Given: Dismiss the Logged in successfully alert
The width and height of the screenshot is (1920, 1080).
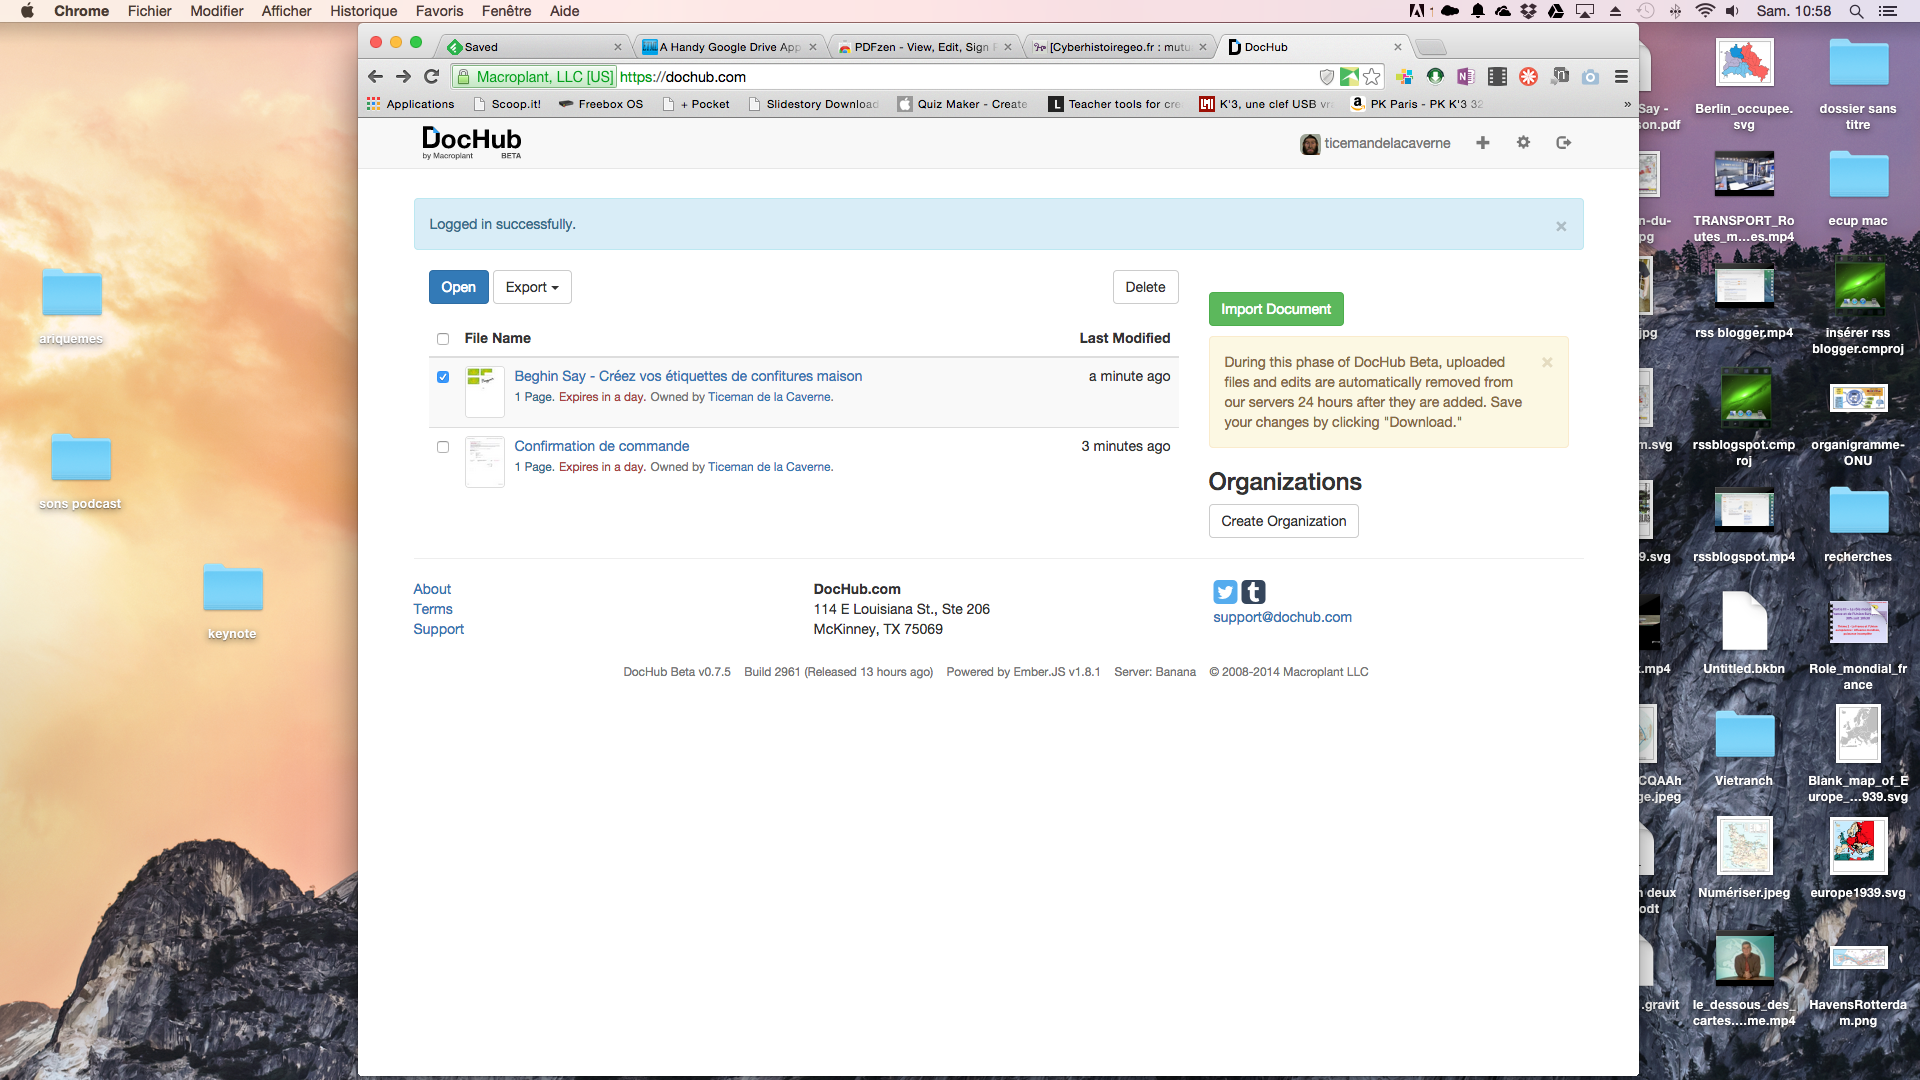Looking at the screenshot, I should [x=1561, y=226].
